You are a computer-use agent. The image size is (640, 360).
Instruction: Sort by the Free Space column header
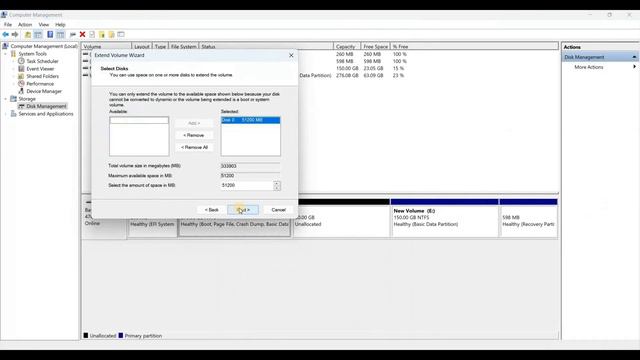click(376, 47)
